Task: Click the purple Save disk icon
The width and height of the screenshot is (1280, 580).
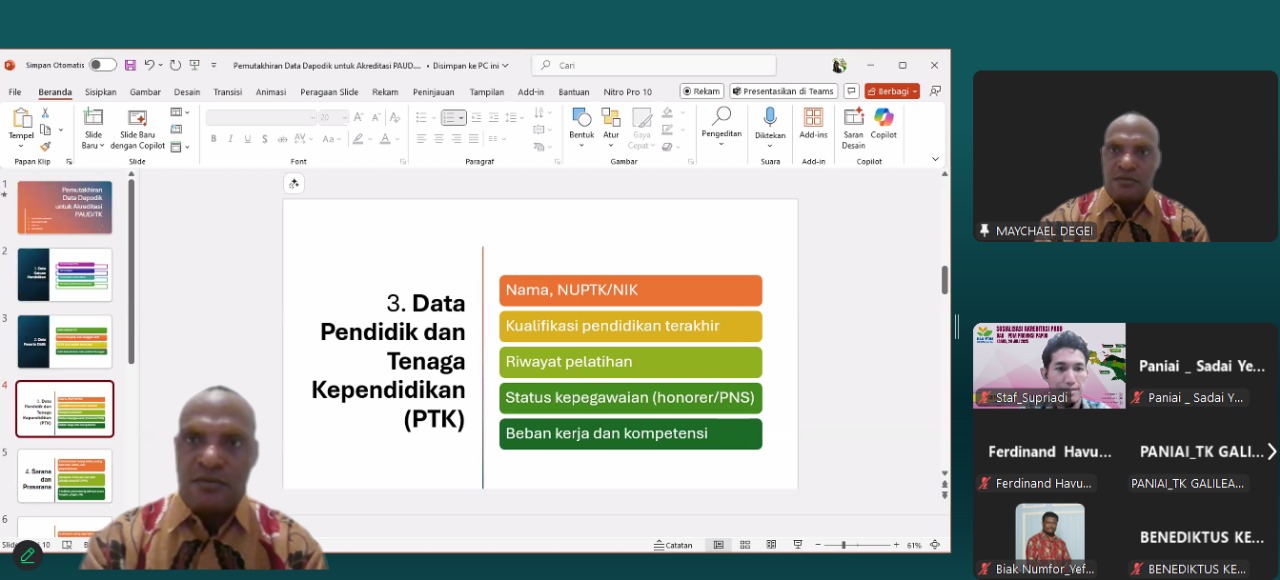Action: click(130, 65)
